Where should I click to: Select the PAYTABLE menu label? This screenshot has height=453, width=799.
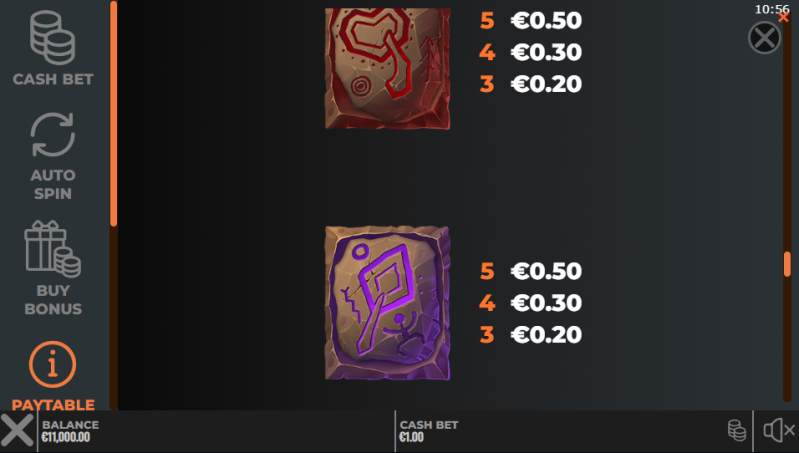pos(53,405)
